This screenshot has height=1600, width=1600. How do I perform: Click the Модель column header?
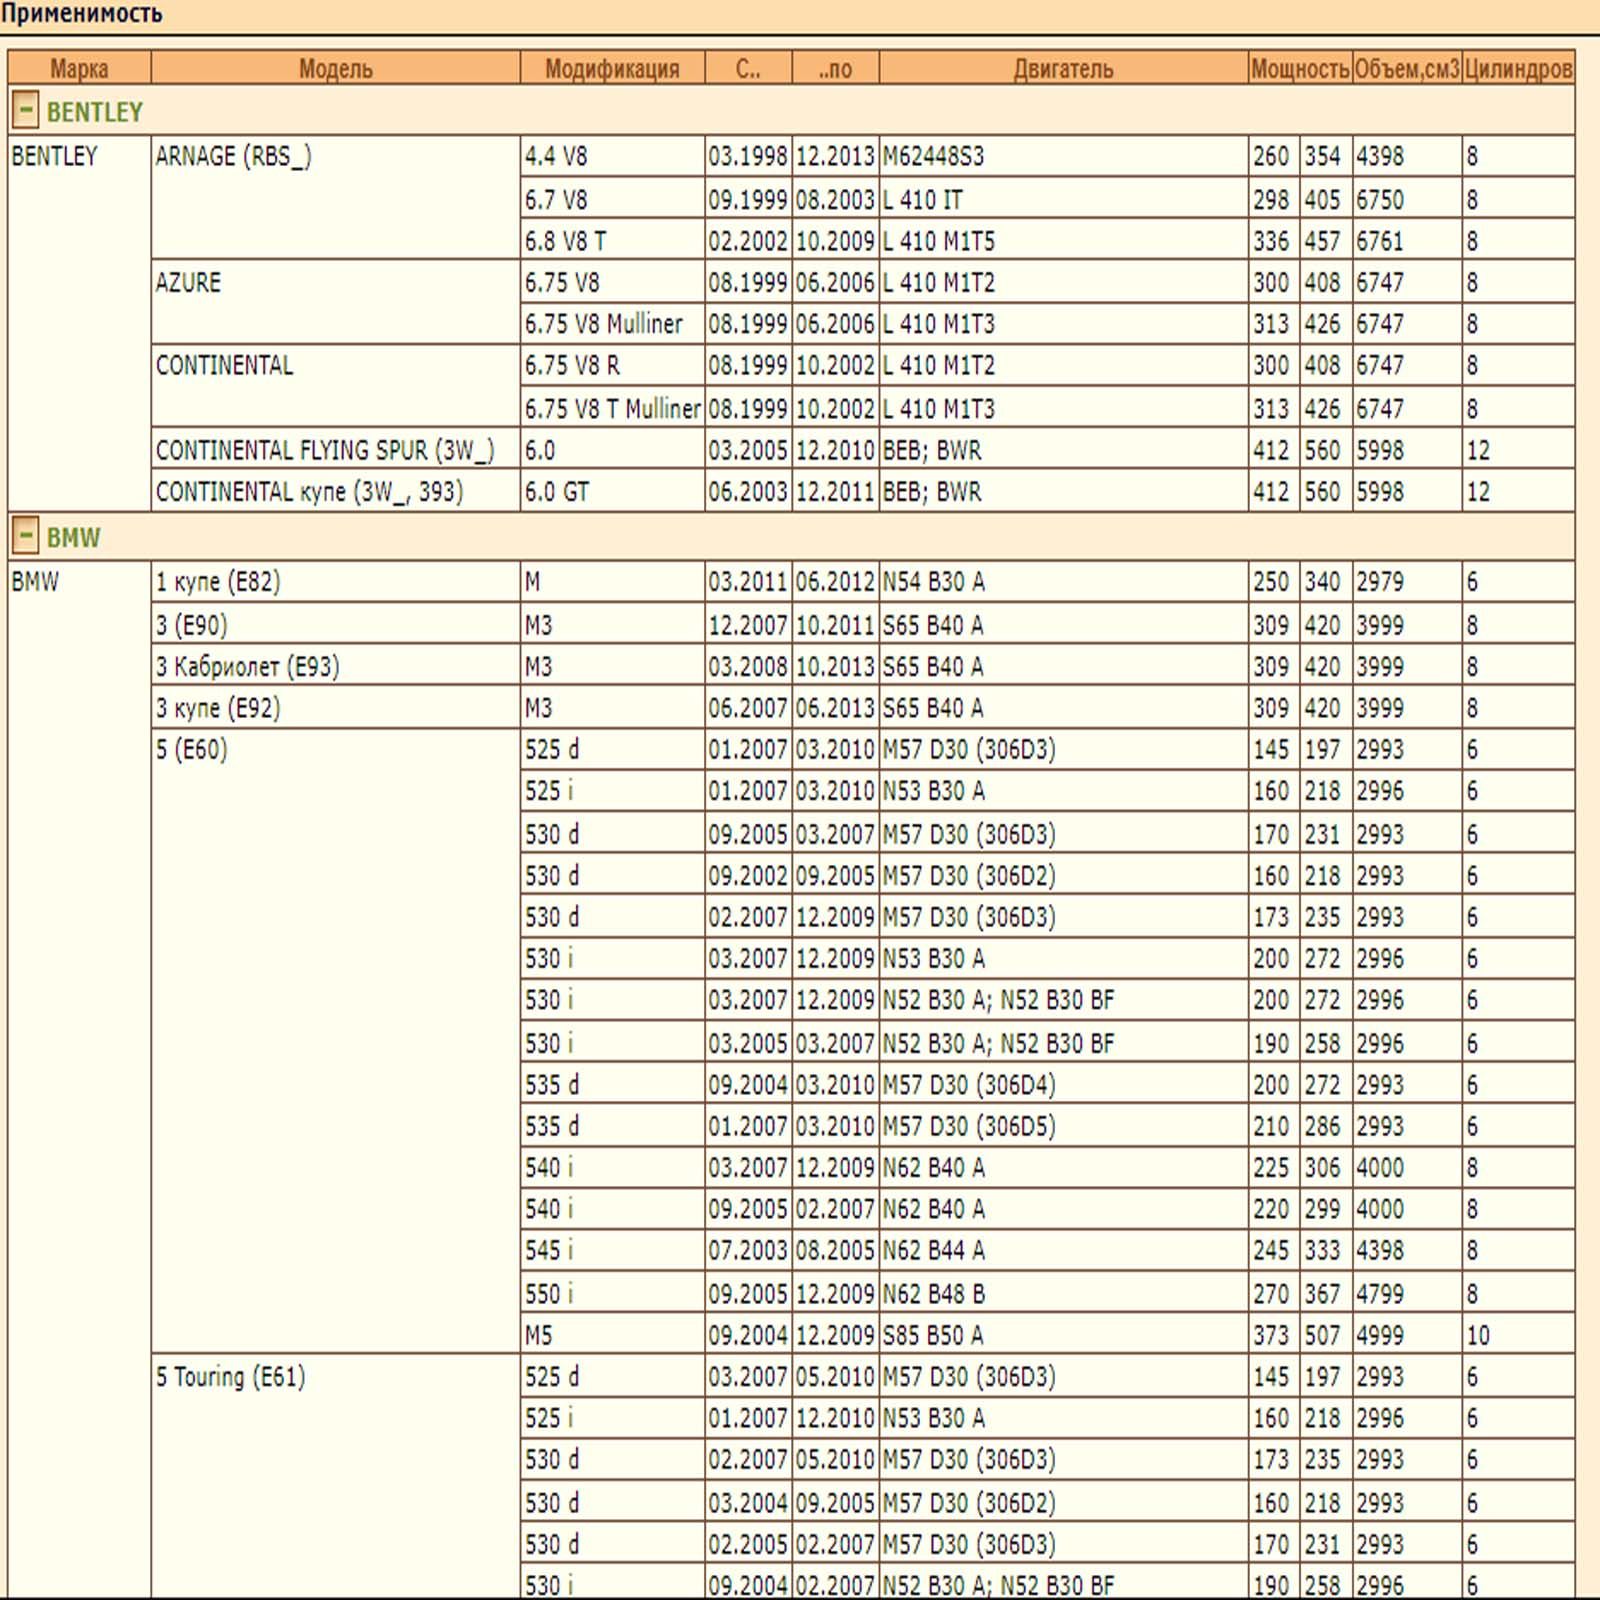point(335,68)
